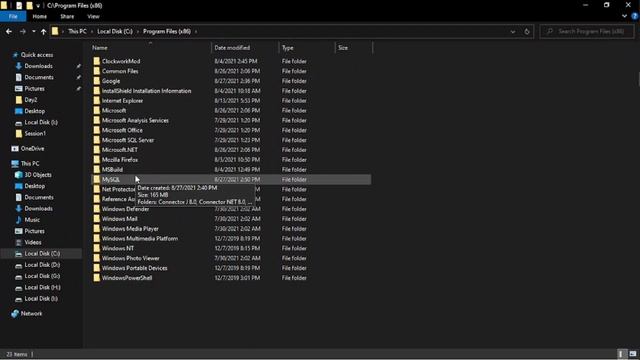Select the Windows Mail folder icon
The height and width of the screenshot is (360, 640).
coord(96,219)
